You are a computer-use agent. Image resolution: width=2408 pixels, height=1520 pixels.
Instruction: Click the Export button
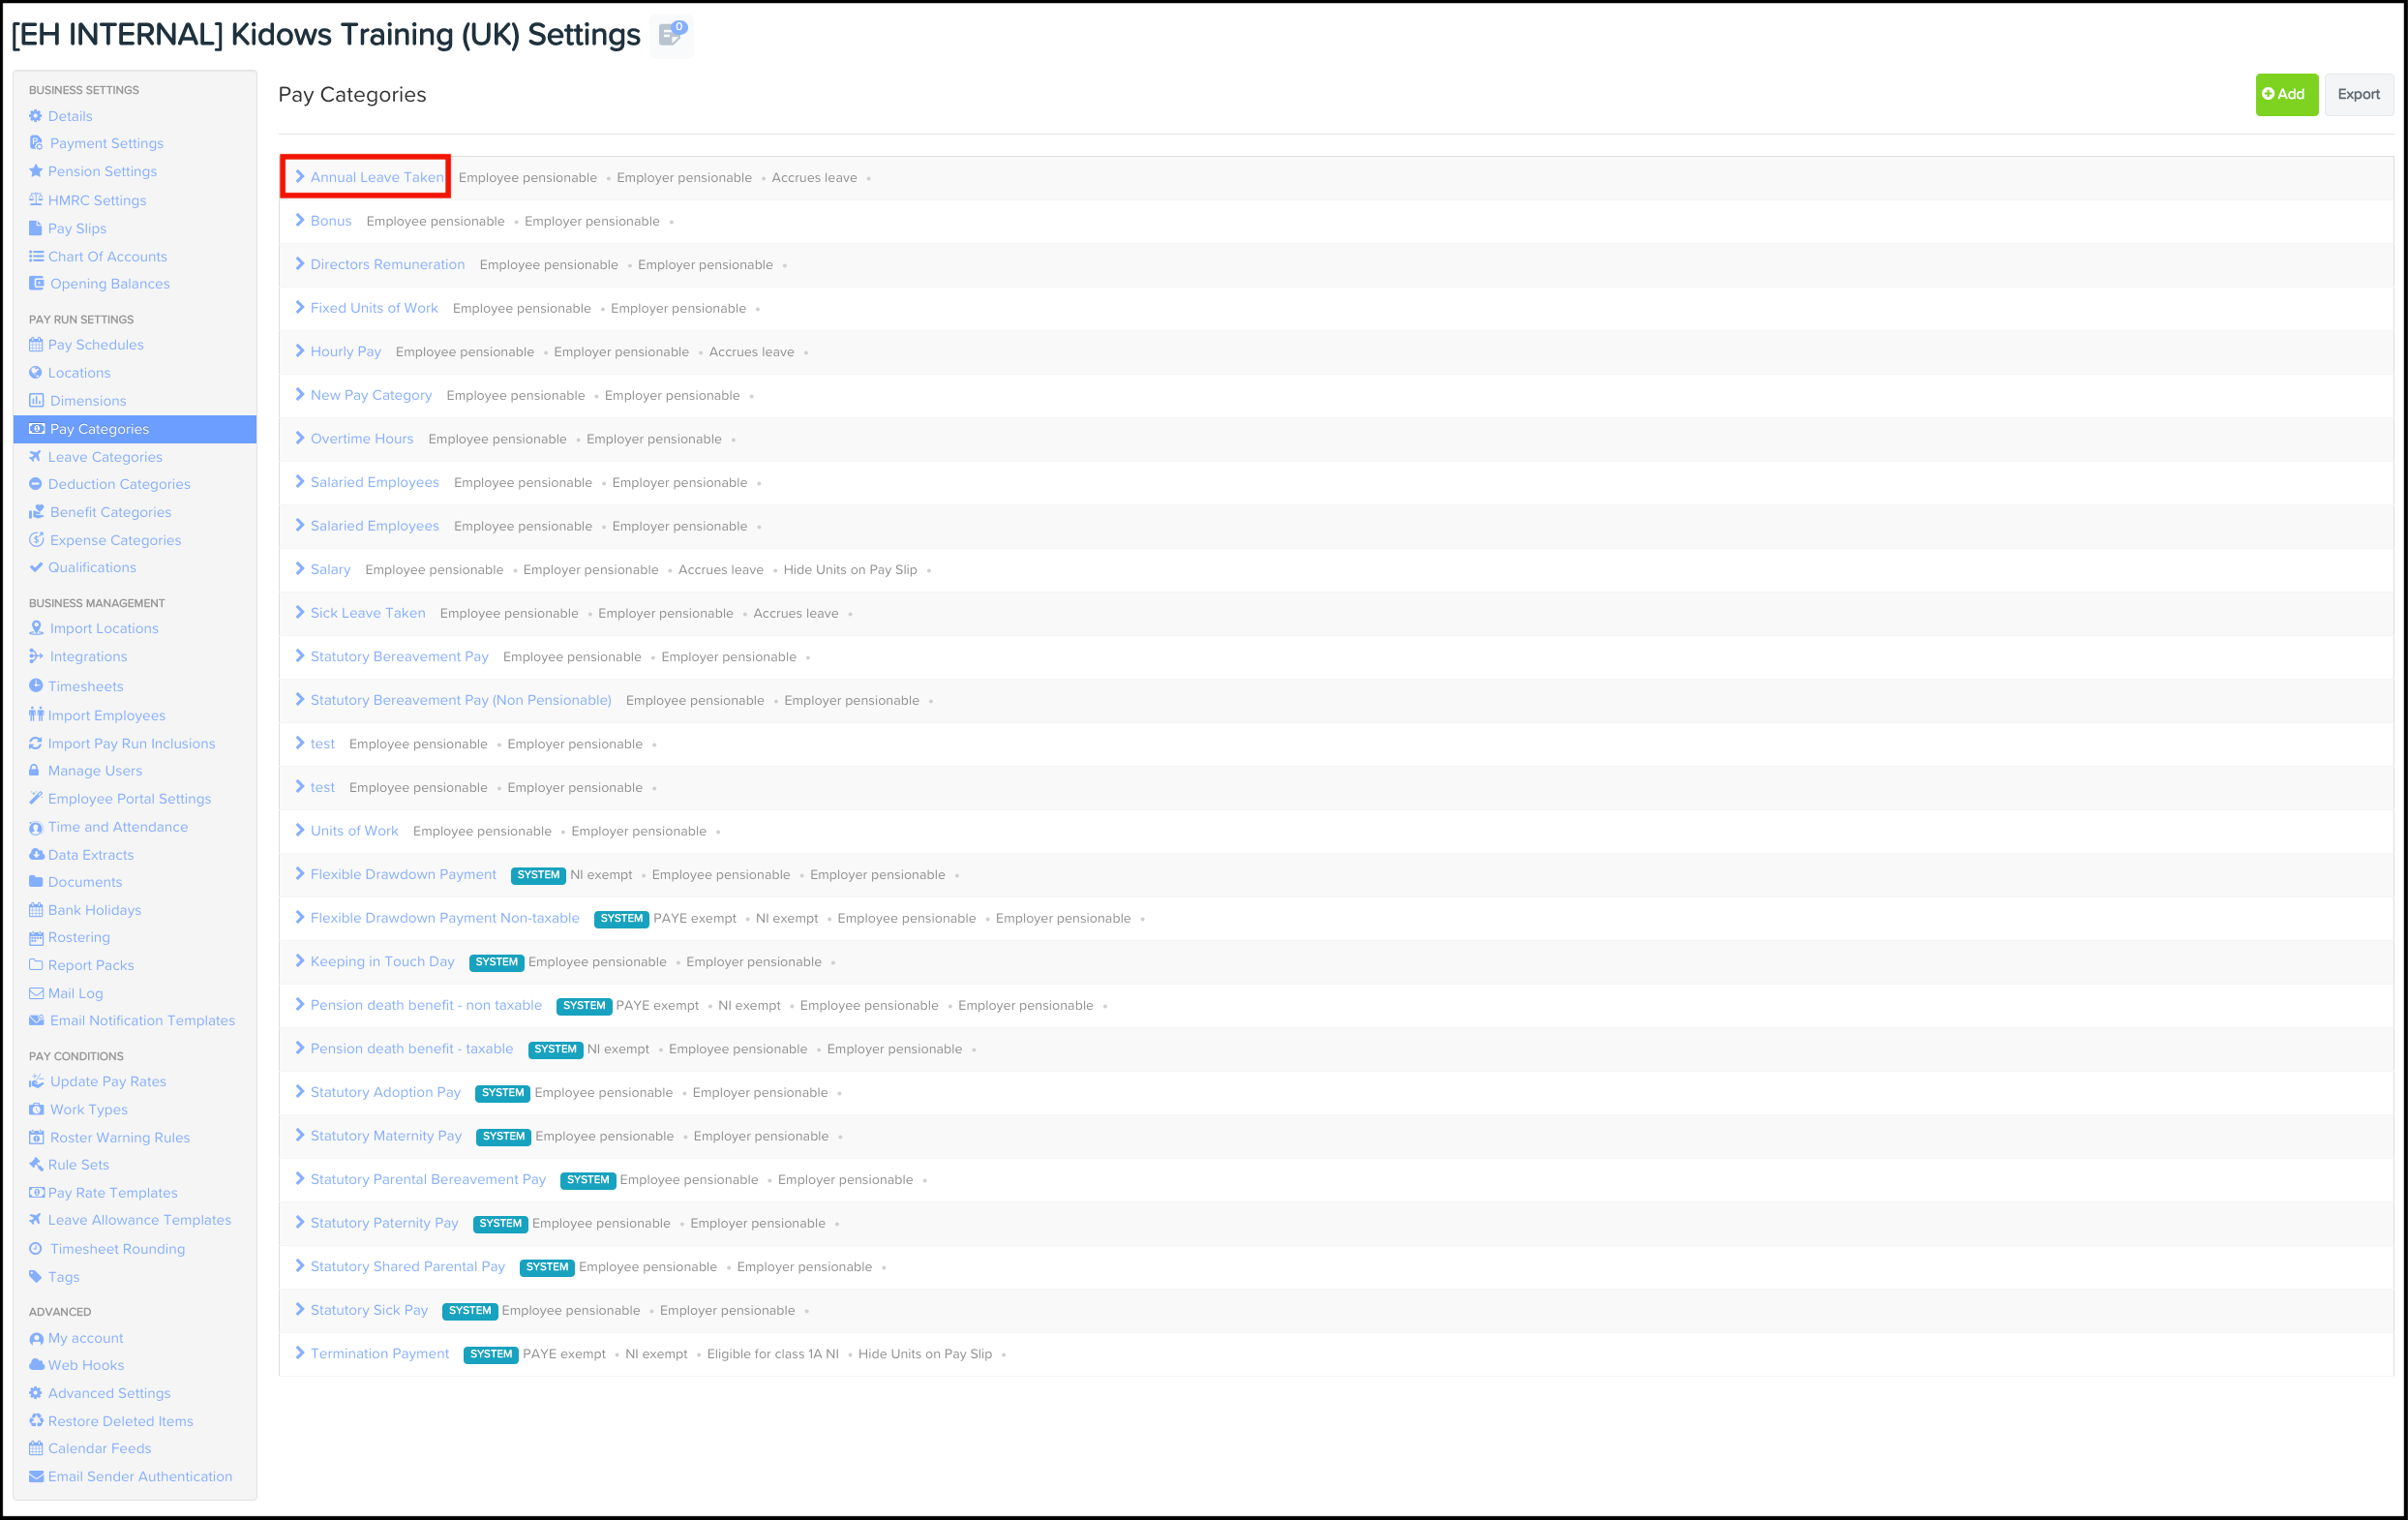click(x=2358, y=94)
